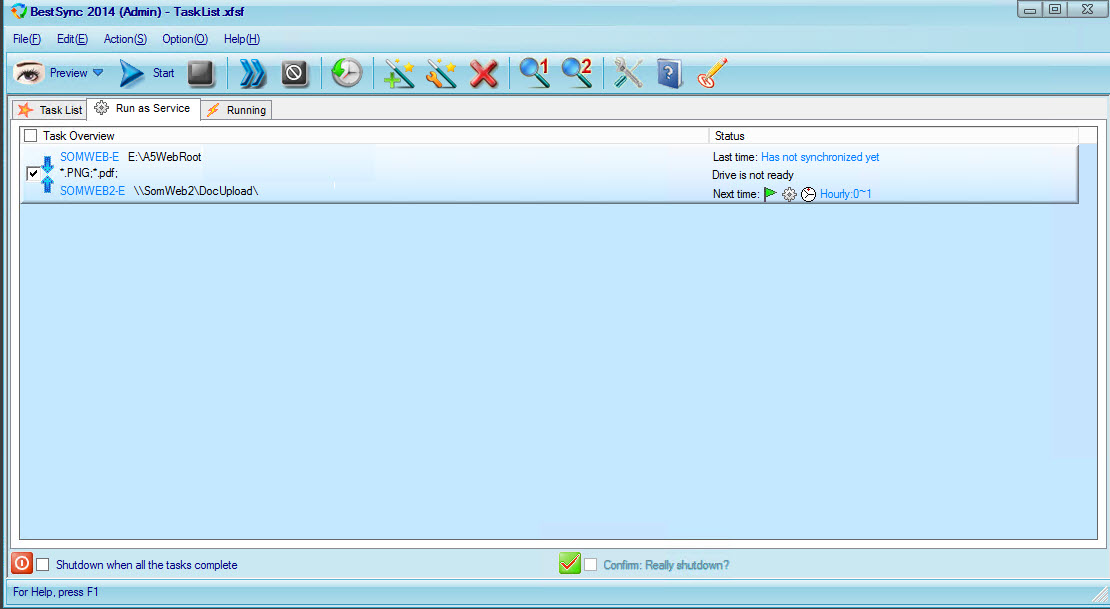Switch to the Running tab
The height and width of the screenshot is (609, 1110).
click(236, 110)
